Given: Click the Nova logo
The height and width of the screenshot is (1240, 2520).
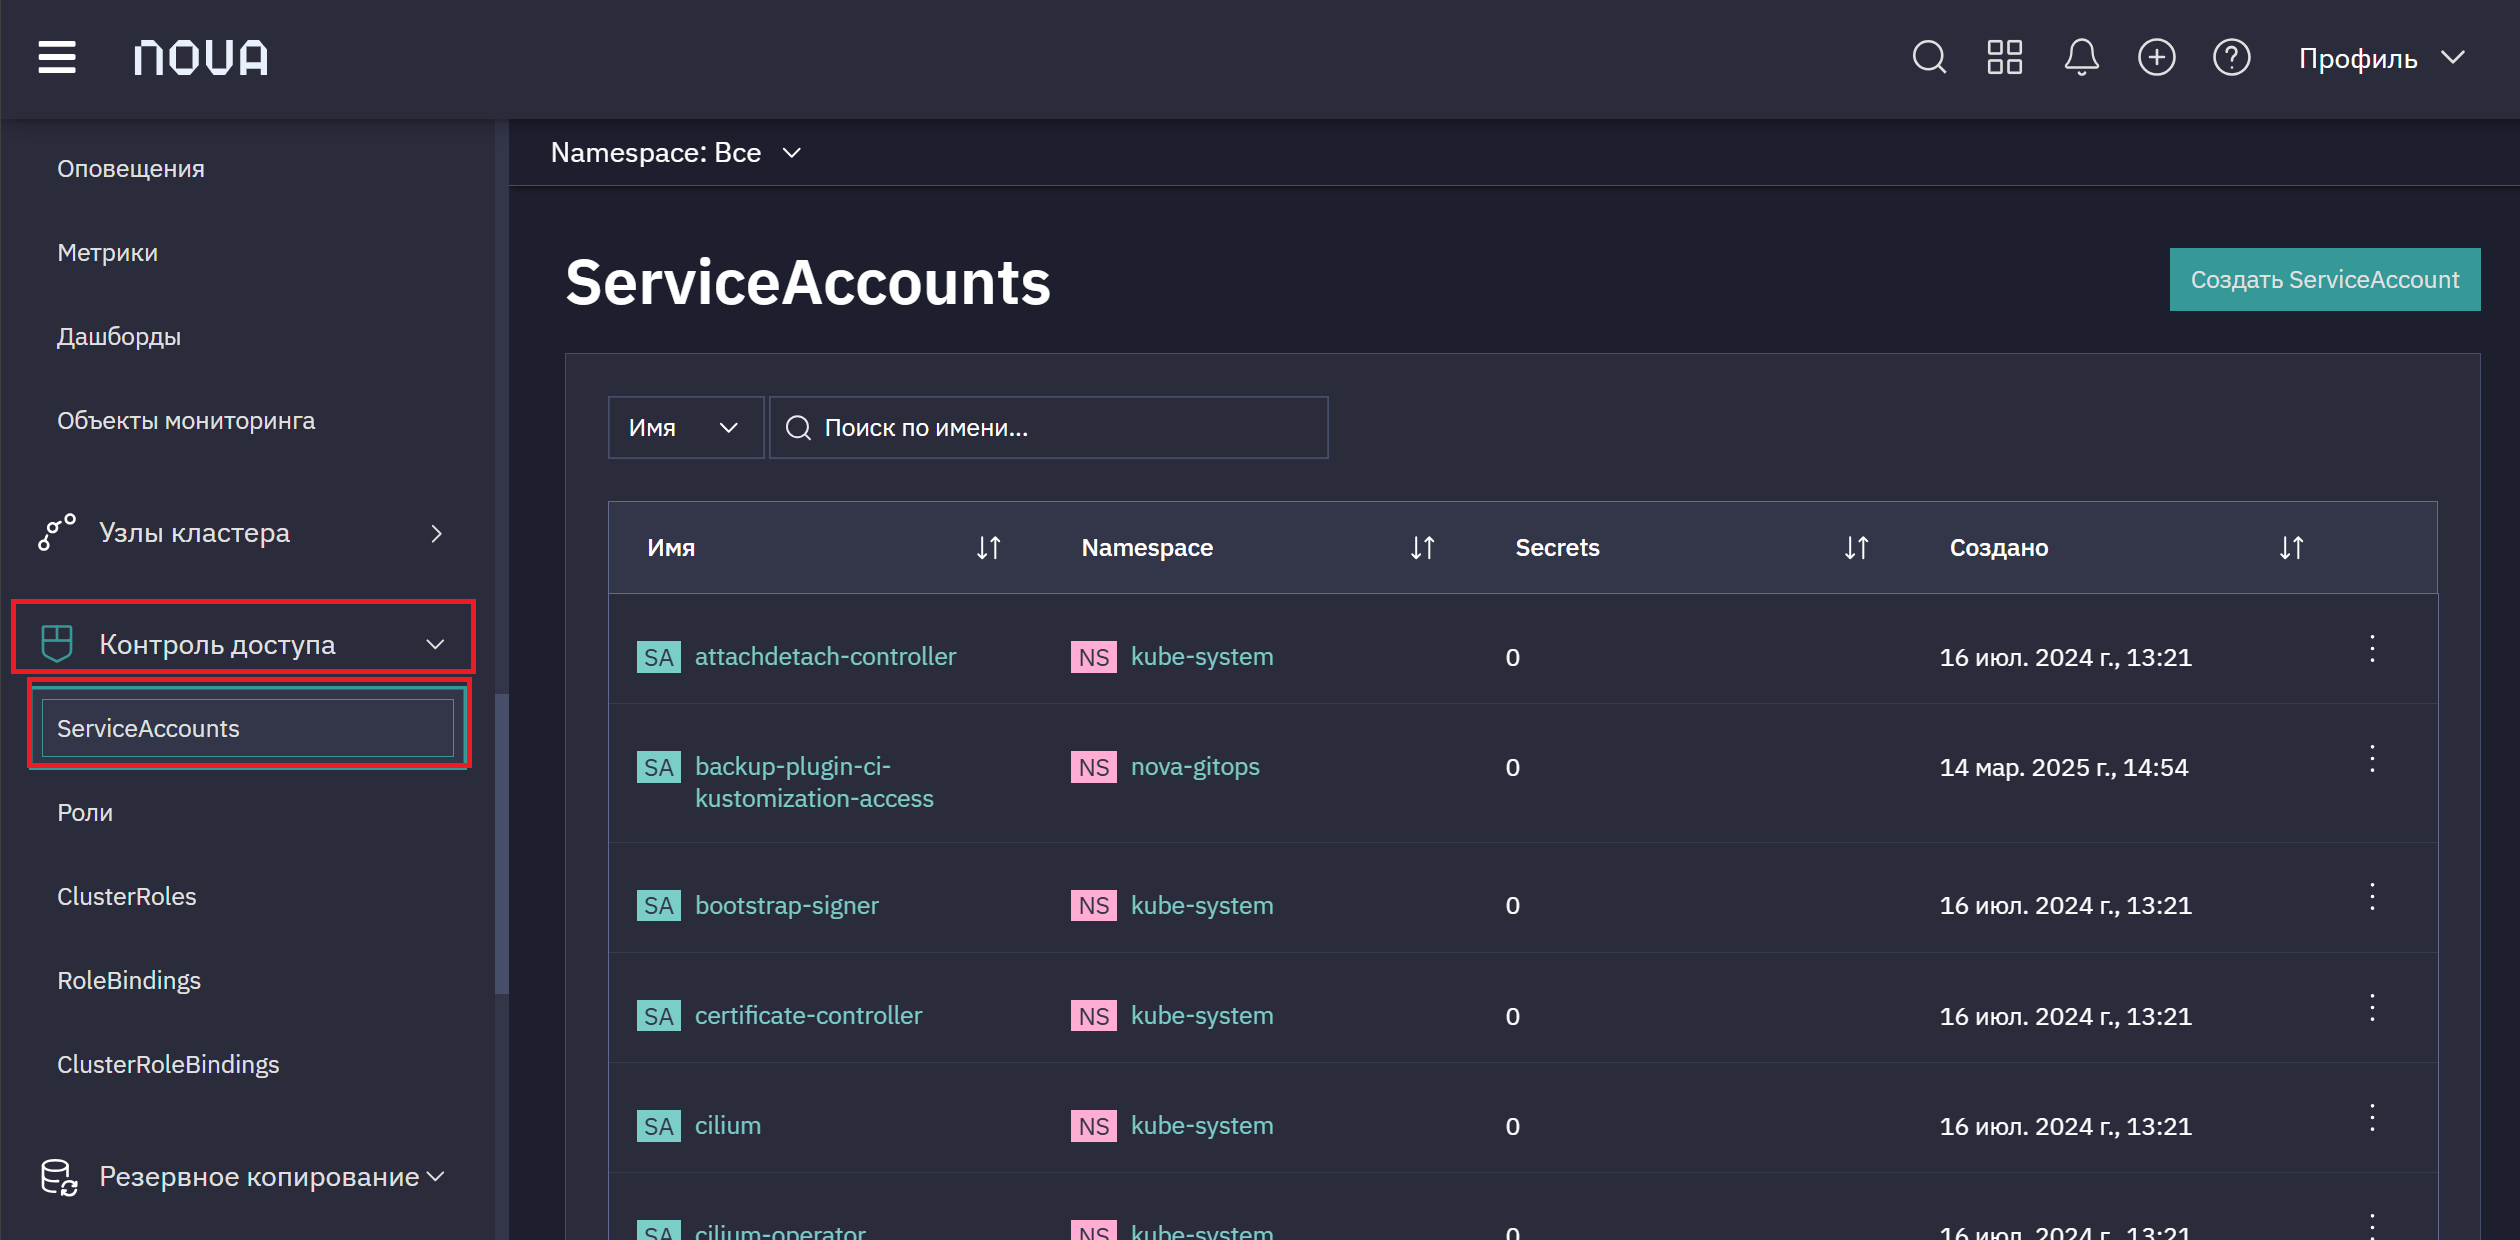Looking at the screenshot, I should click(201, 58).
